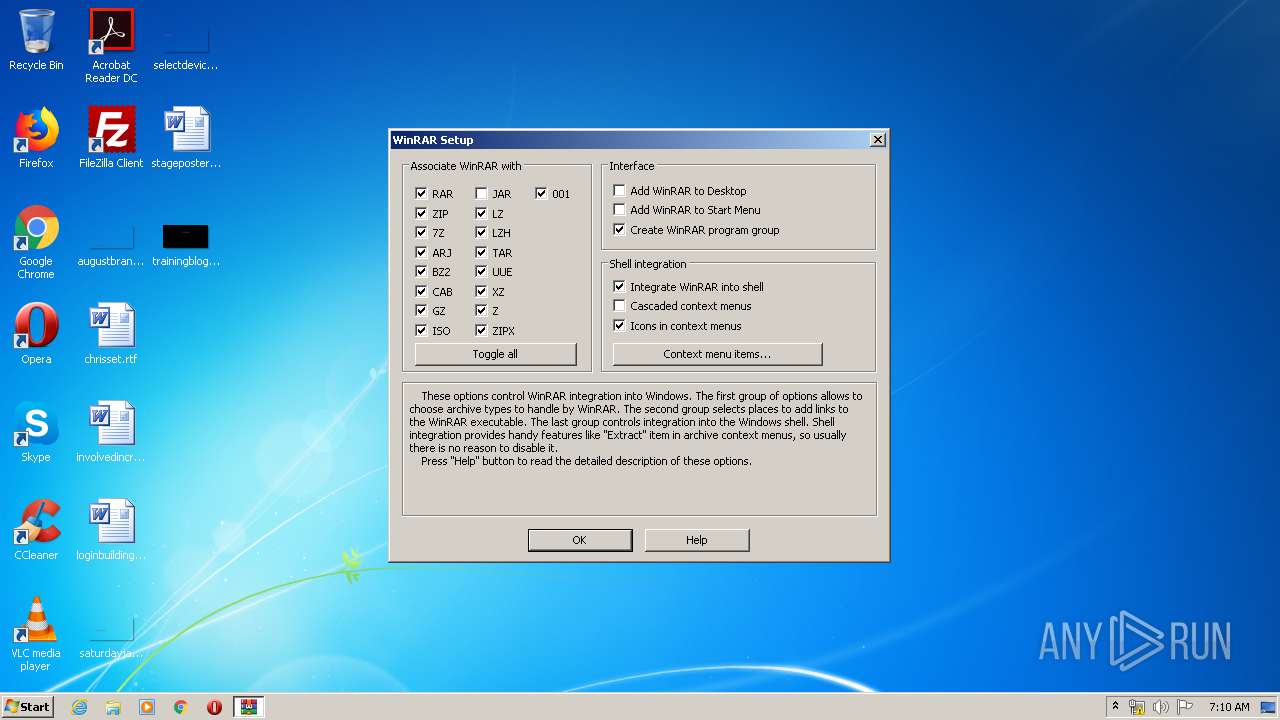Select the stageposter document icon

click(186, 138)
